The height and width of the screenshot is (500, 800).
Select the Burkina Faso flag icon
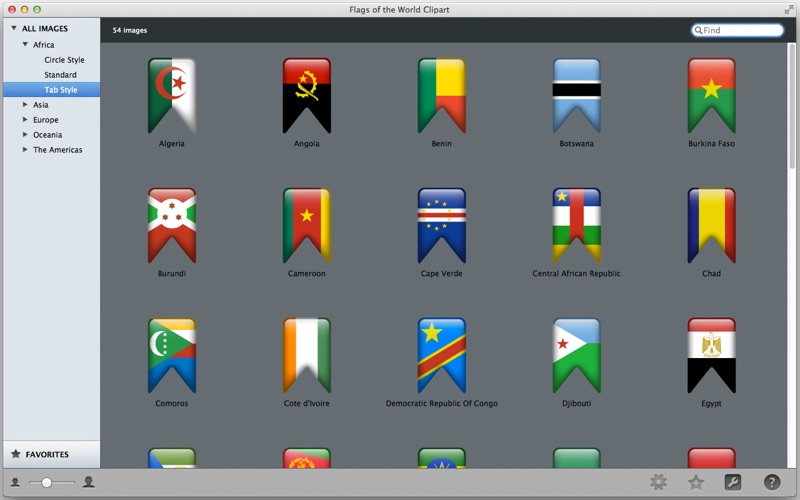711,96
